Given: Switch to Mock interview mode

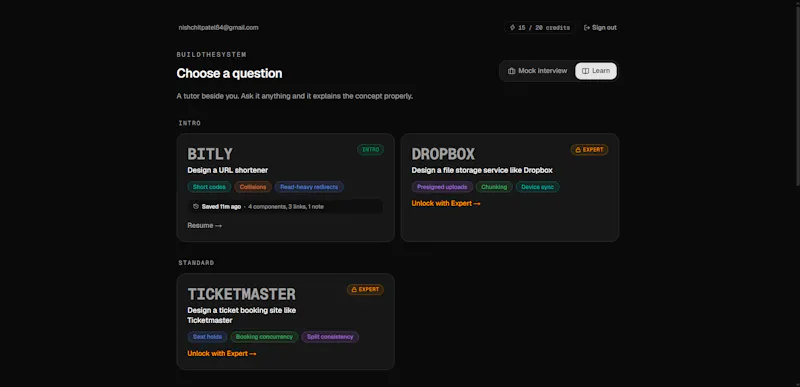Looking at the screenshot, I should 537,71.
